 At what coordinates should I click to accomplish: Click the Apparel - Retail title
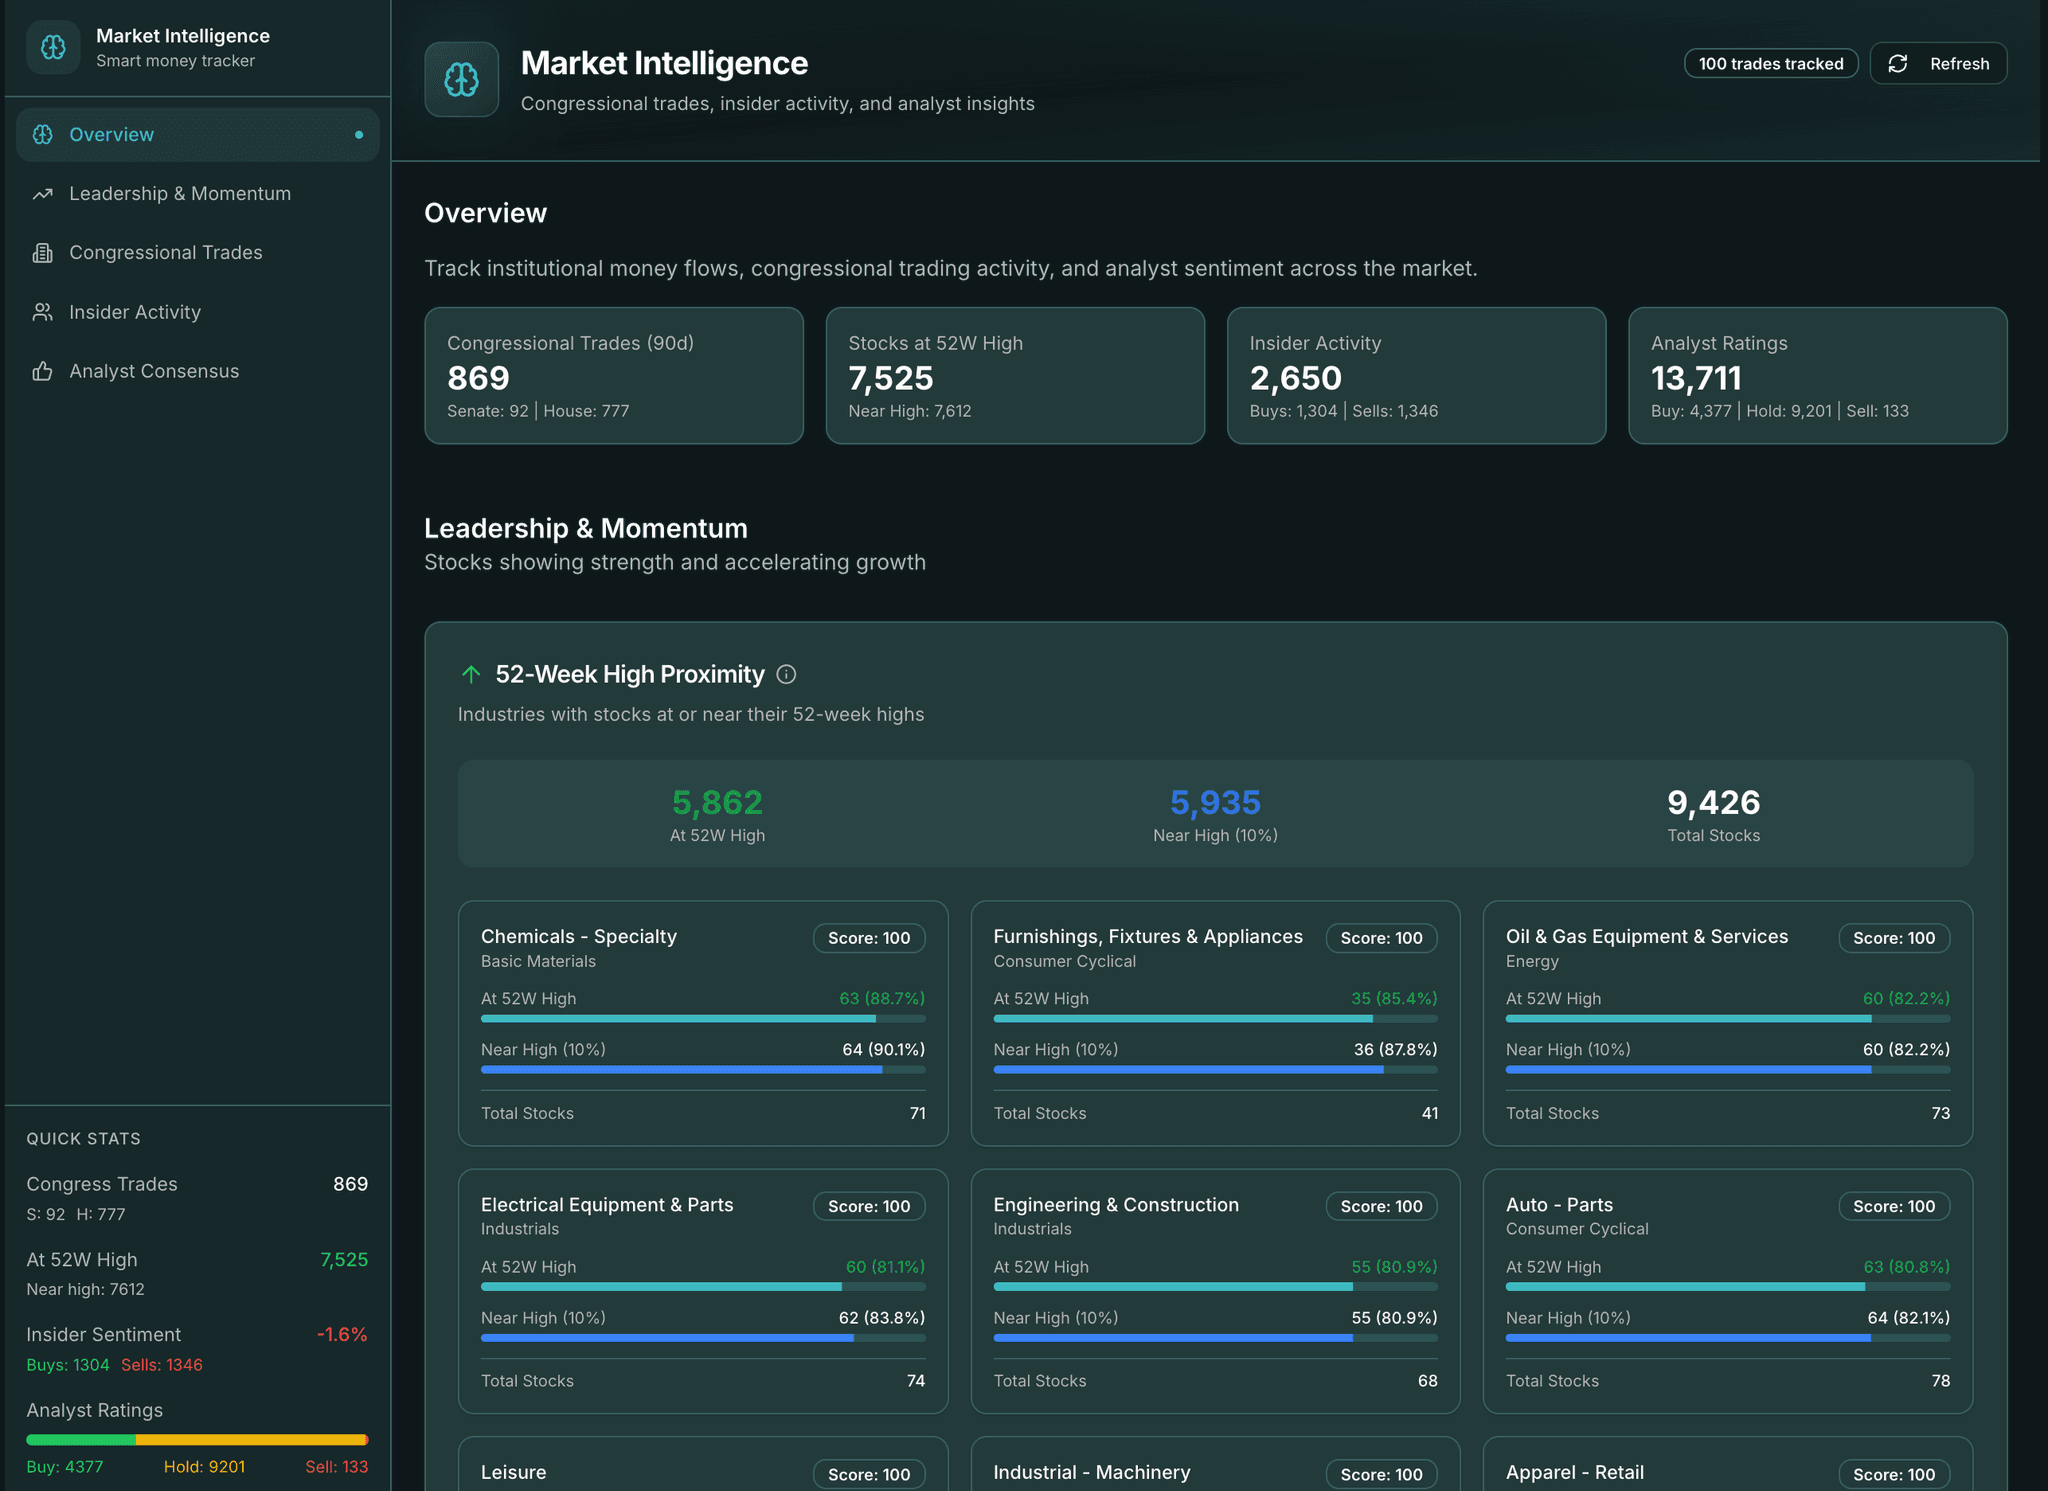pos(1575,1473)
